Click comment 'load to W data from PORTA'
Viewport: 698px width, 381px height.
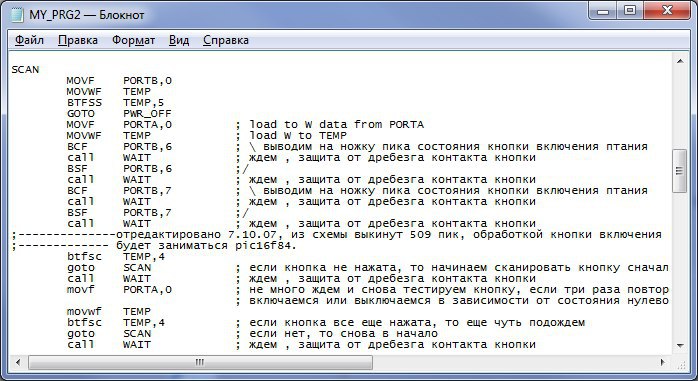337,125
